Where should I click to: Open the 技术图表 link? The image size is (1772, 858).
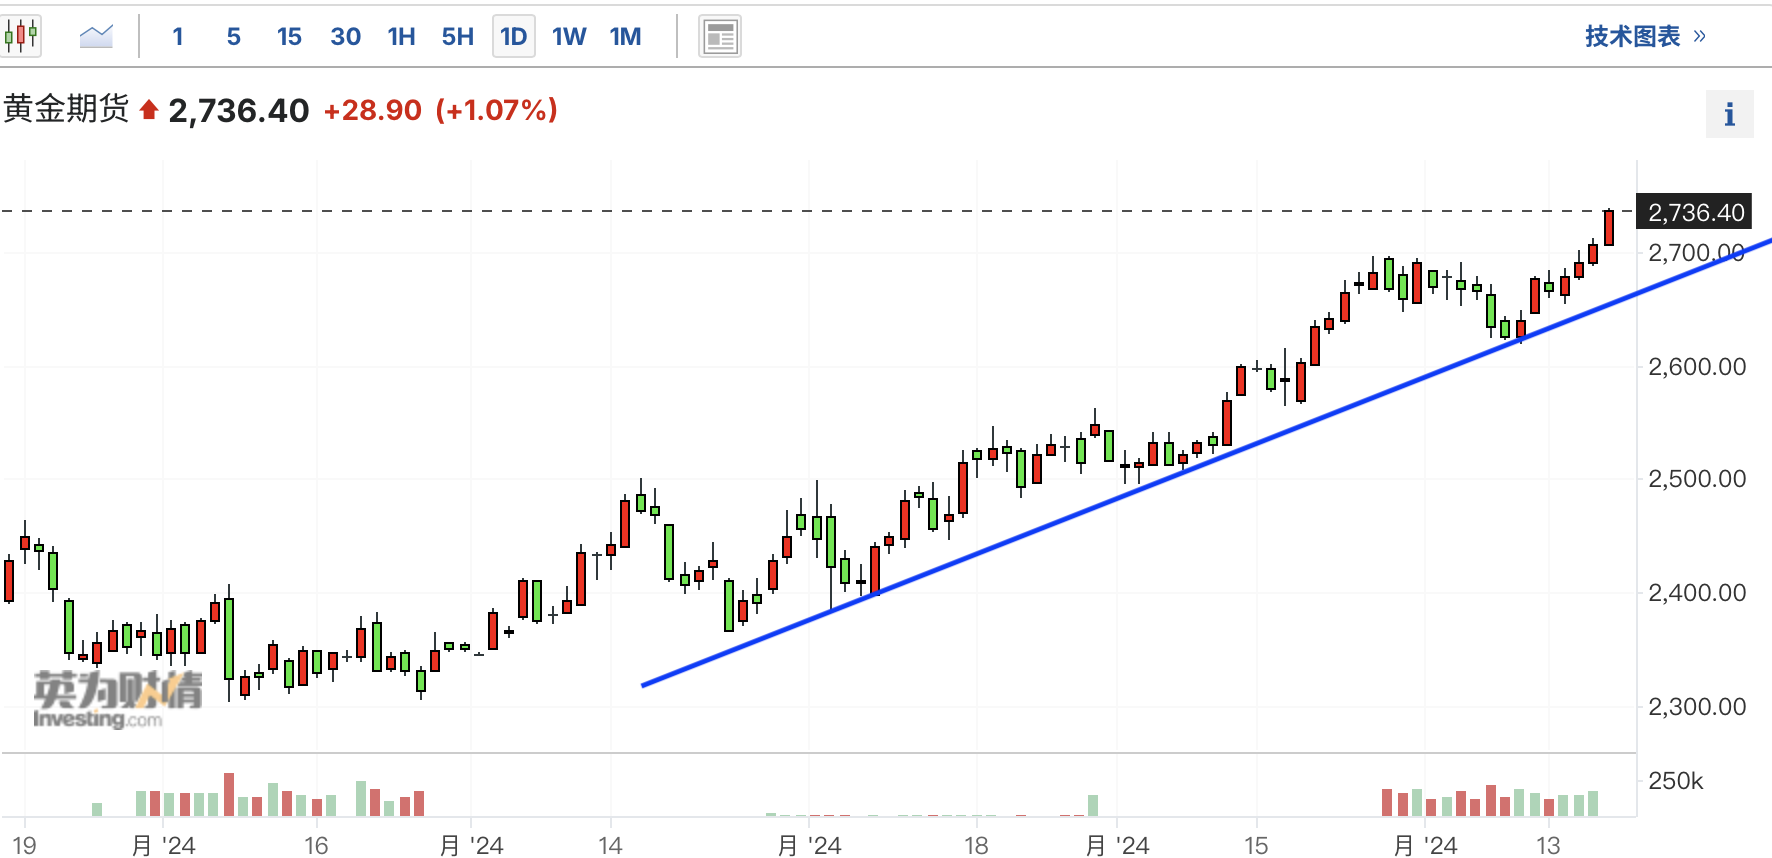pyautogui.click(x=1645, y=37)
